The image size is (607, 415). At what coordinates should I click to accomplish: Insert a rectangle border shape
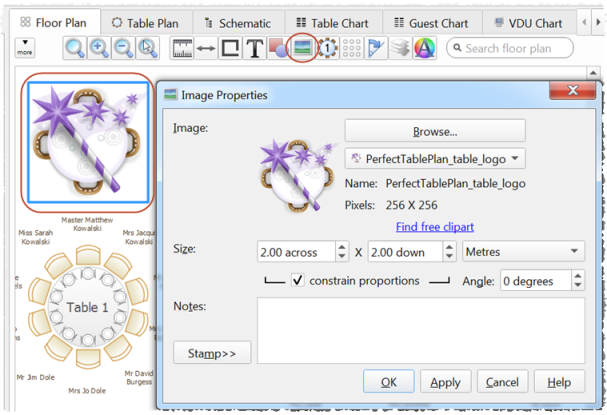pos(230,48)
